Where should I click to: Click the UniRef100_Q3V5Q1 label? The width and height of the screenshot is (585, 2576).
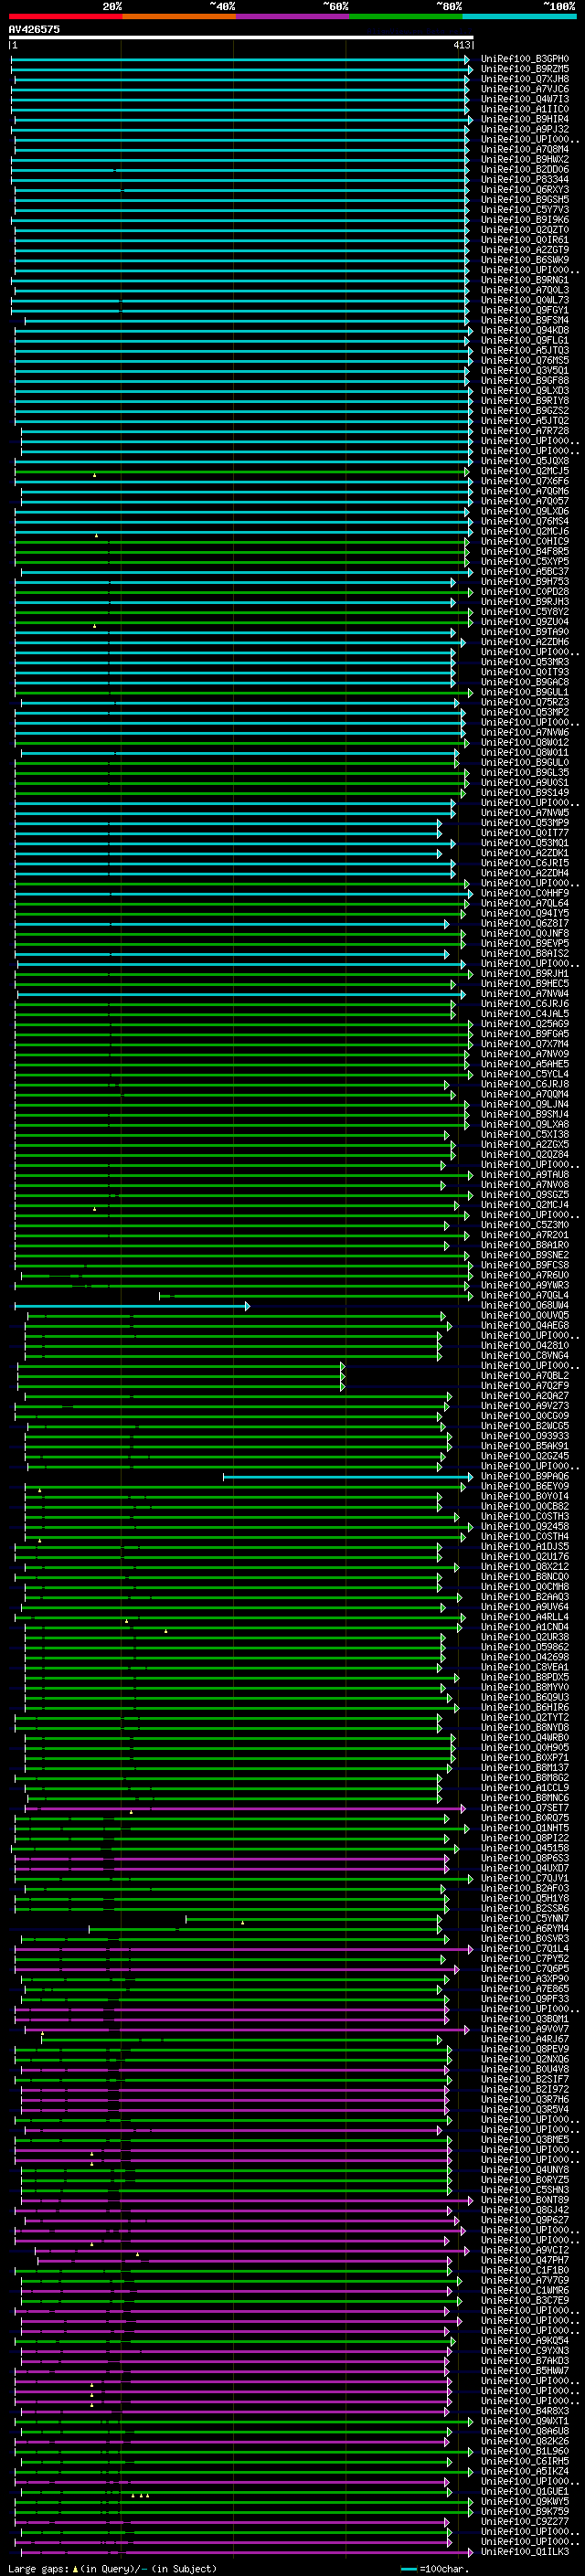click(x=525, y=370)
